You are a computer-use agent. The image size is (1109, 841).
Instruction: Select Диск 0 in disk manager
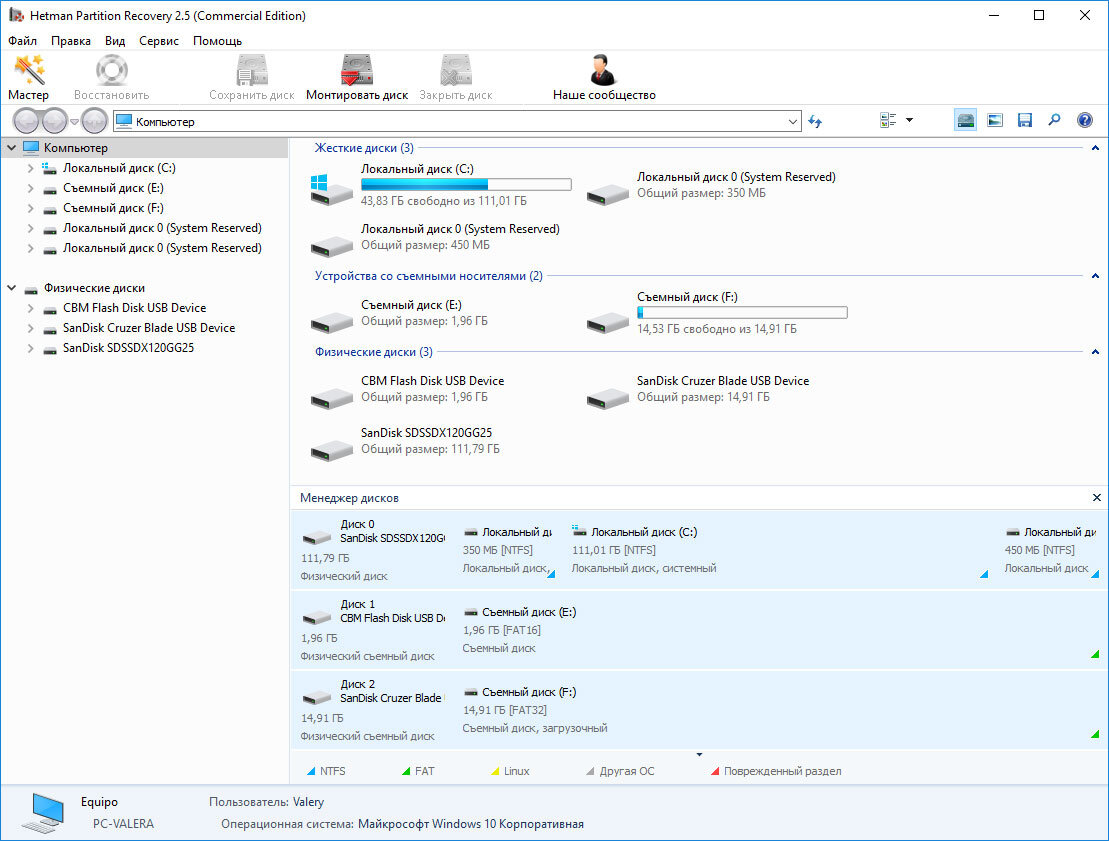pos(372,550)
